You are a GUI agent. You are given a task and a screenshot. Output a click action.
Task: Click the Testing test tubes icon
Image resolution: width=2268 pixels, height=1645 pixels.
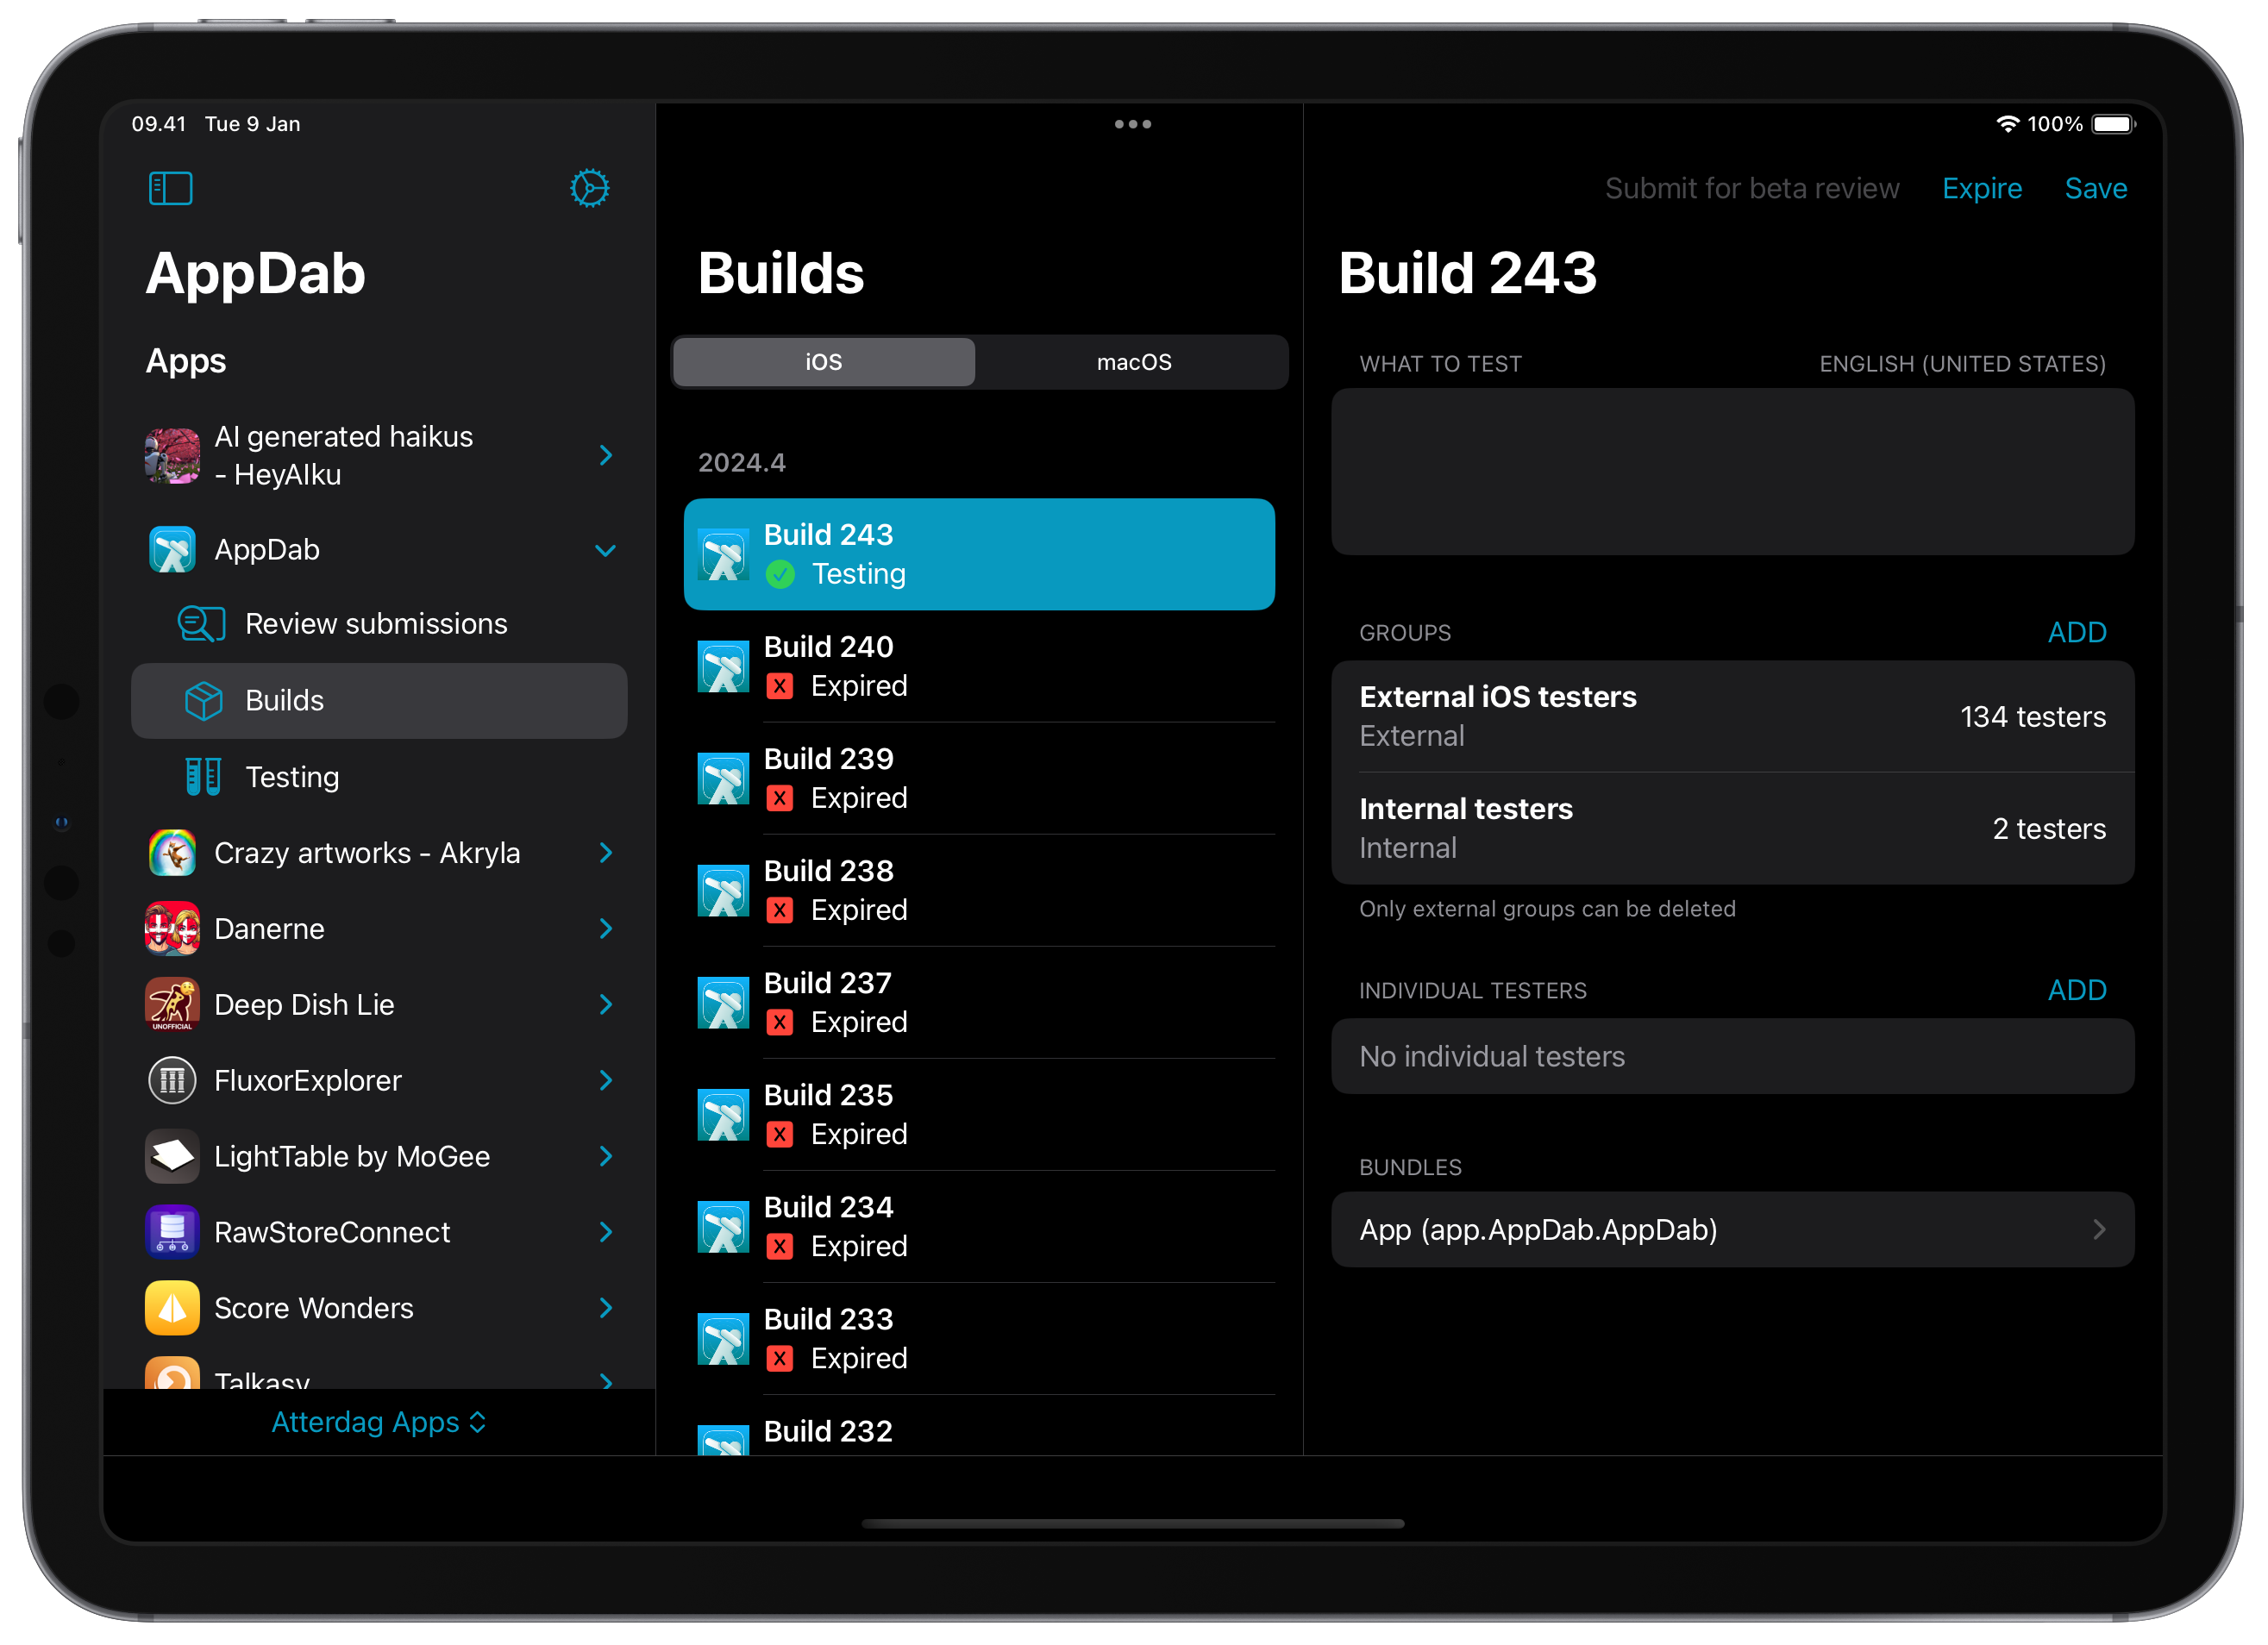[203, 777]
